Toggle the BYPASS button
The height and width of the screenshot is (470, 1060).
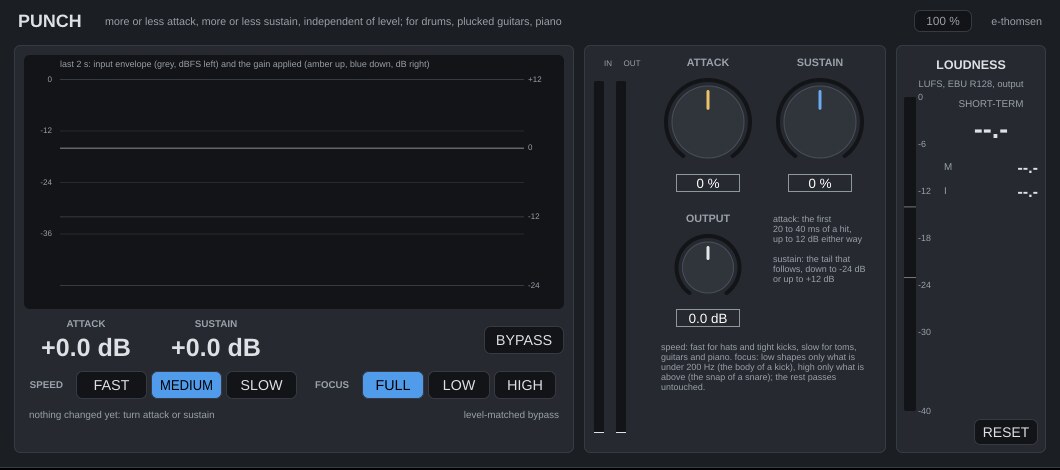(x=523, y=340)
